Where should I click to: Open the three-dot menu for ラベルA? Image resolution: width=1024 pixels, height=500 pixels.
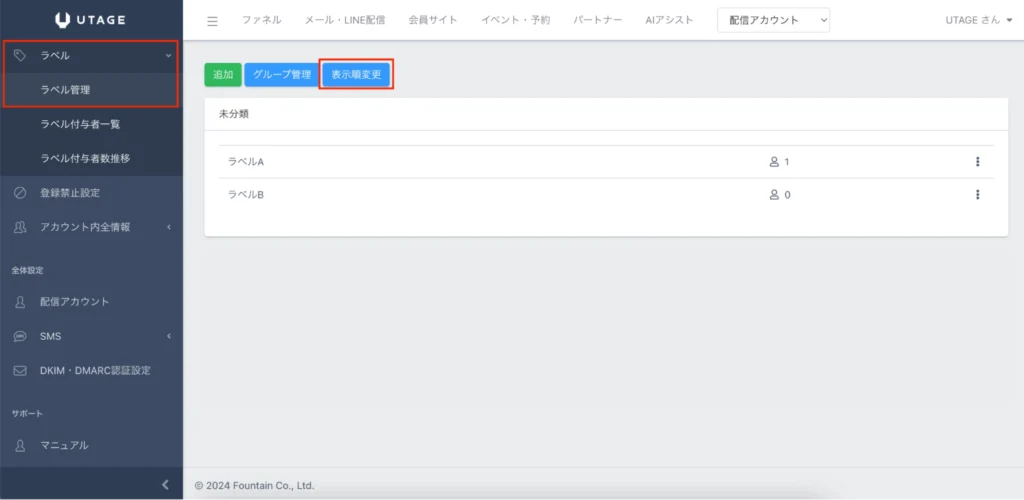pyautogui.click(x=977, y=161)
